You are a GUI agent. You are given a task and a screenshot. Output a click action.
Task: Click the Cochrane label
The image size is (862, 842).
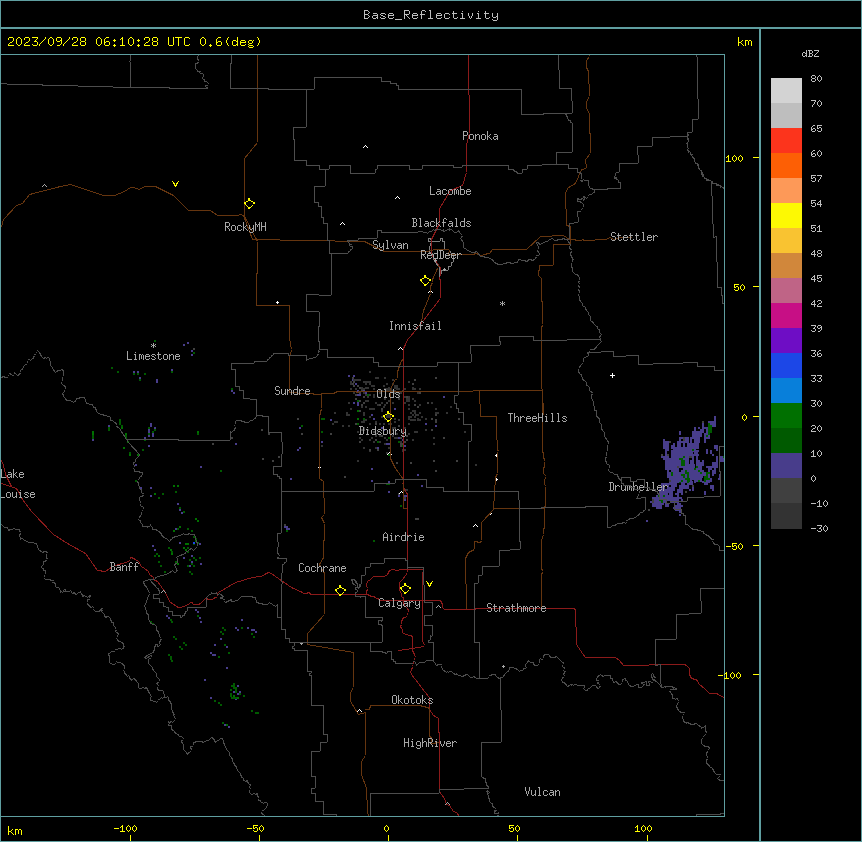click(322, 568)
